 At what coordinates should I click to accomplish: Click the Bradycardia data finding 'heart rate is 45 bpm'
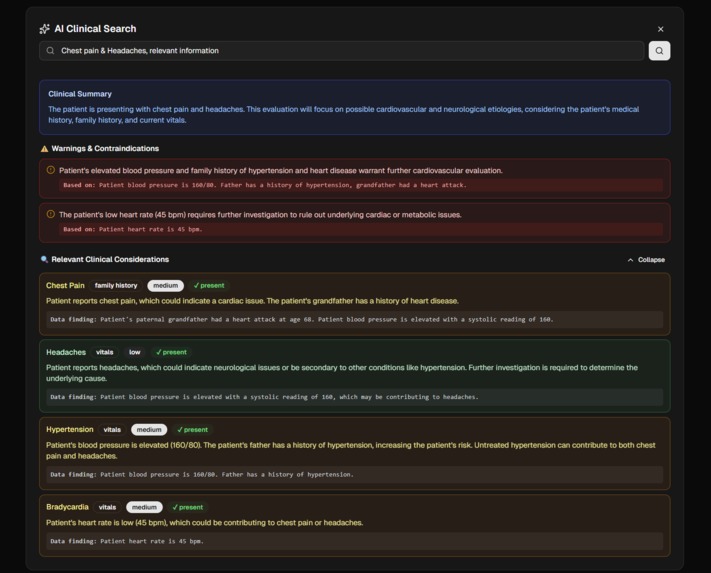tap(355, 541)
